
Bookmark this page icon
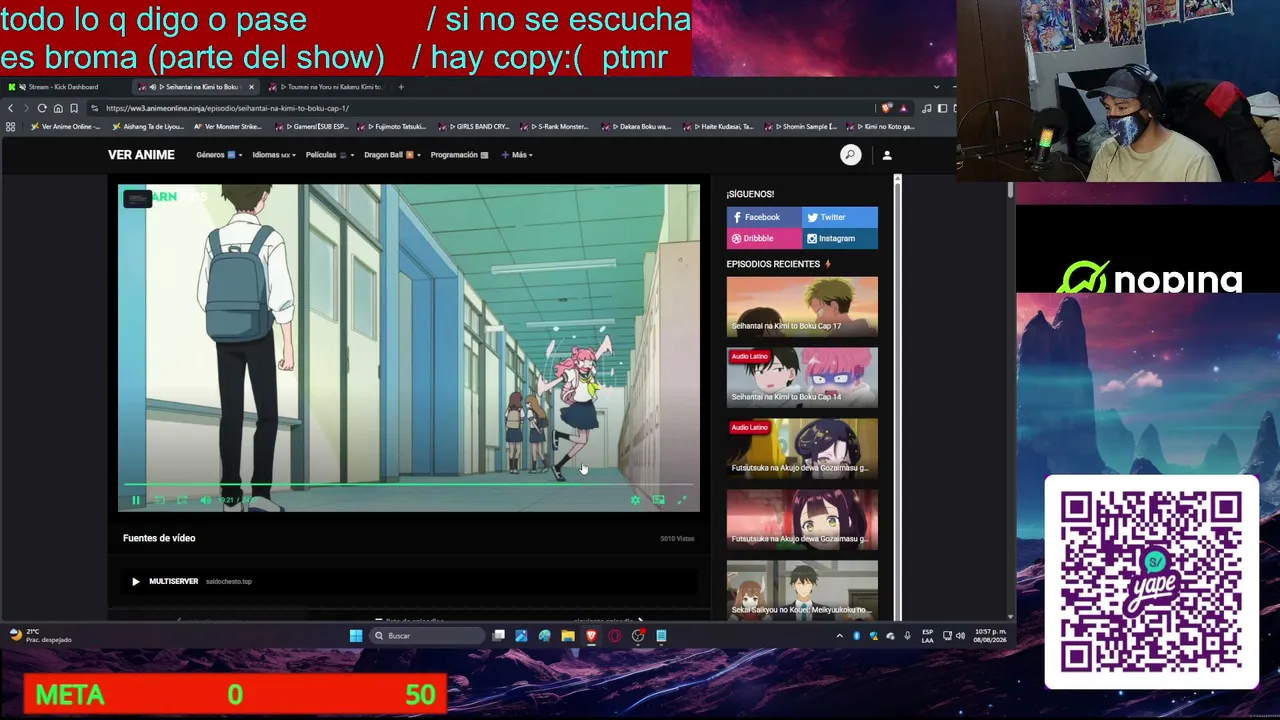coord(74,108)
